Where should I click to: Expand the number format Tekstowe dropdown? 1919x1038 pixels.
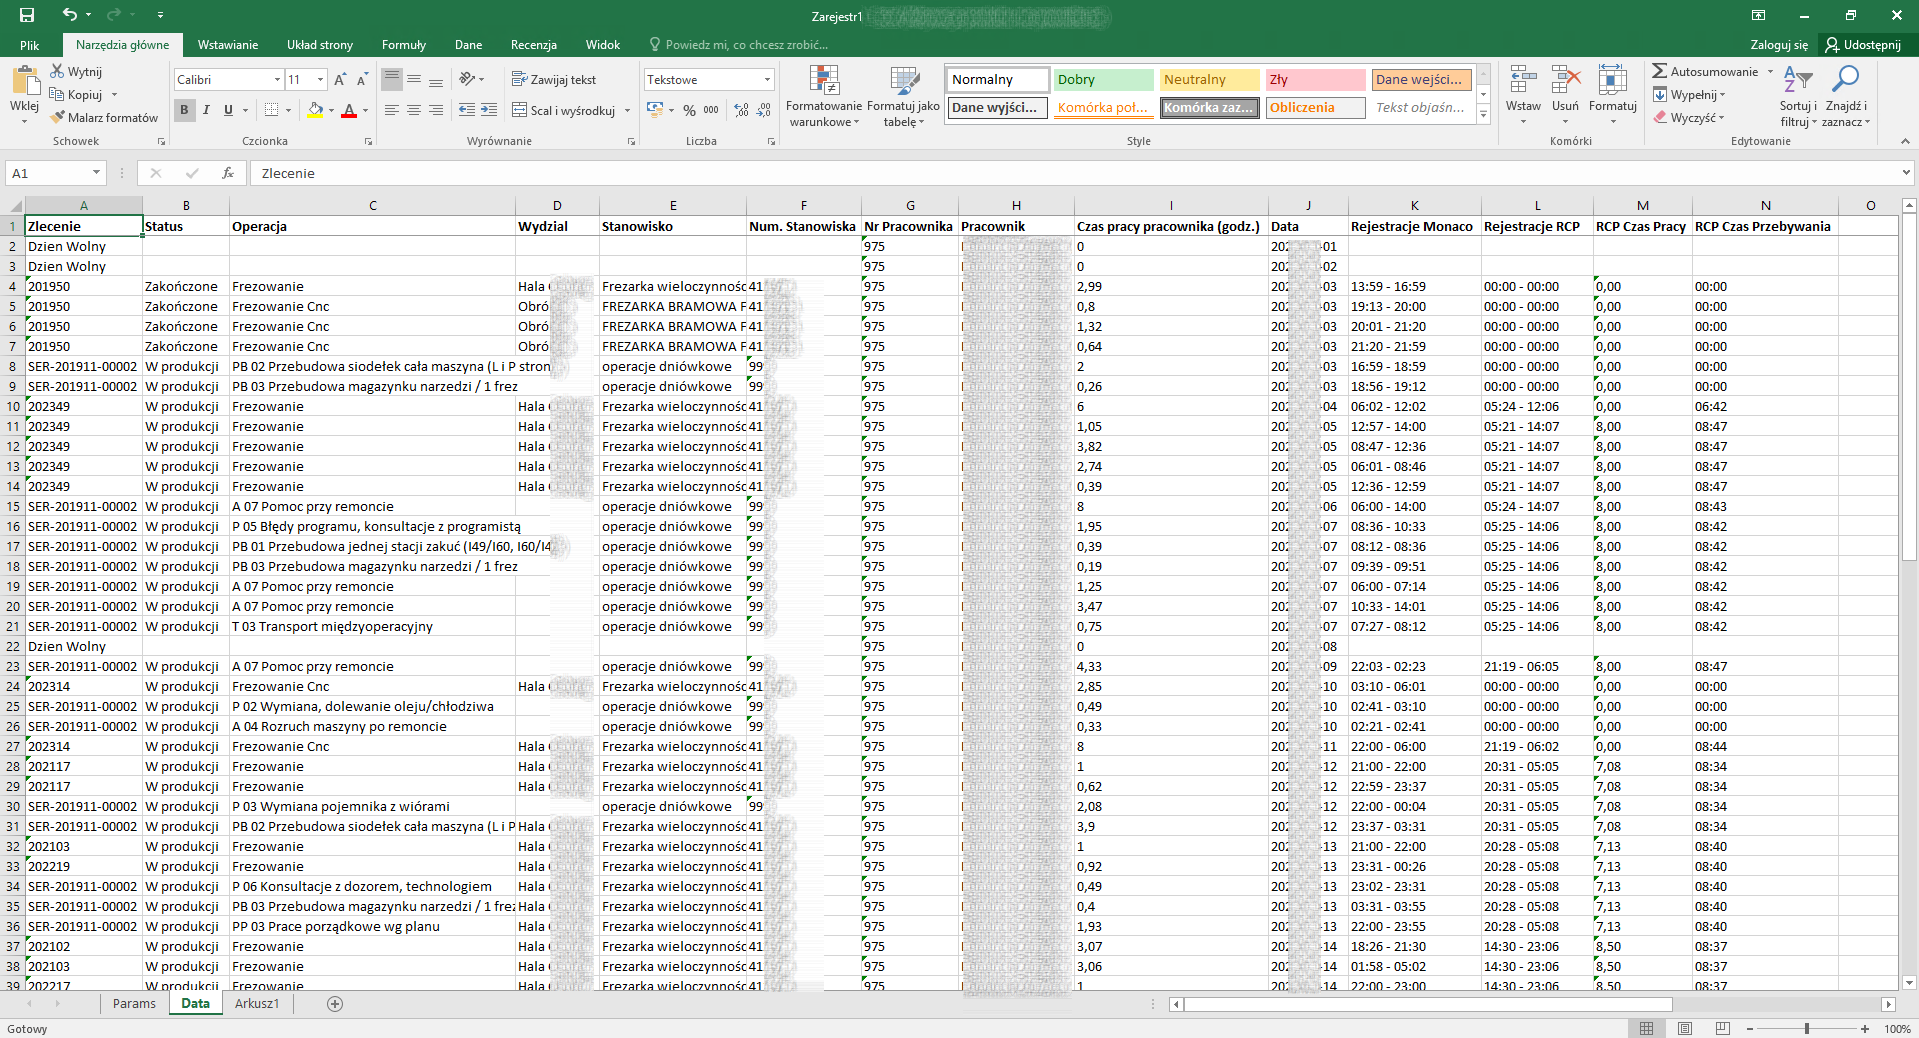(767, 80)
